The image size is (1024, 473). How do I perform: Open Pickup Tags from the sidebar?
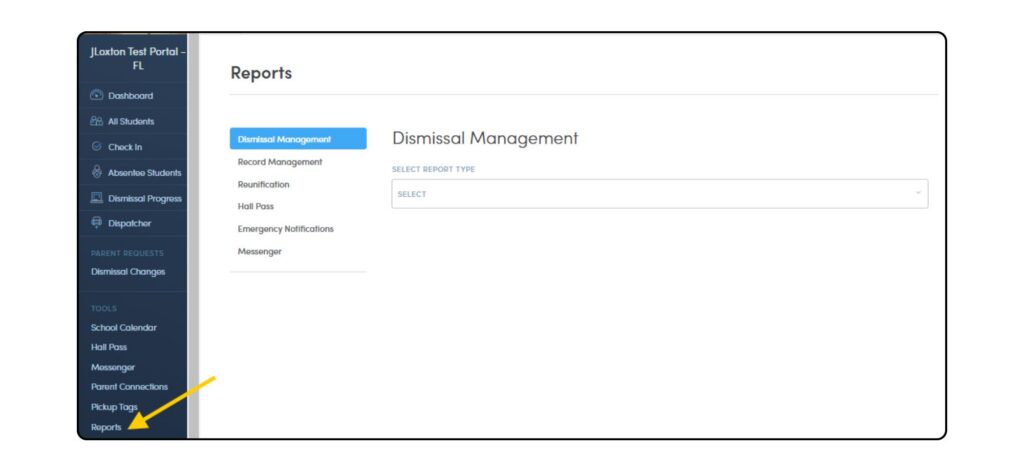114,407
